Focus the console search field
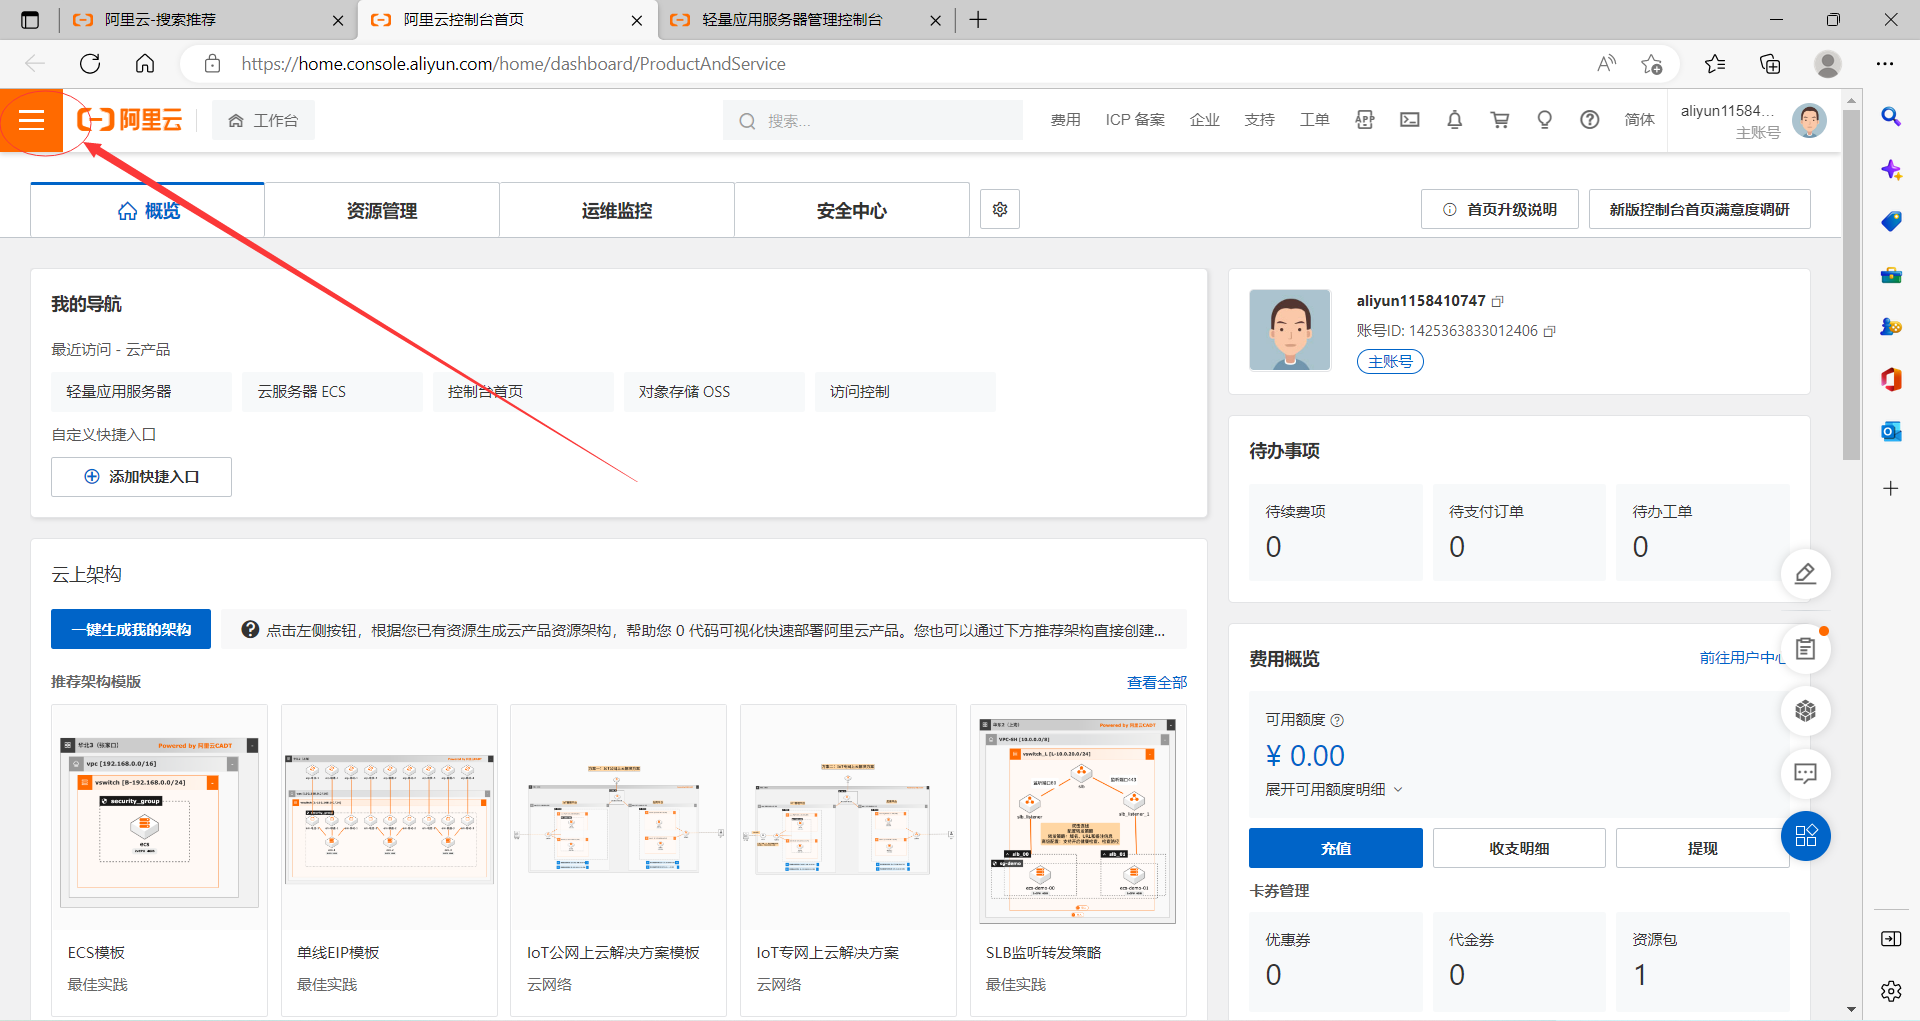Image resolution: width=1920 pixels, height=1021 pixels. pyautogui.click(x=873, y=120)
